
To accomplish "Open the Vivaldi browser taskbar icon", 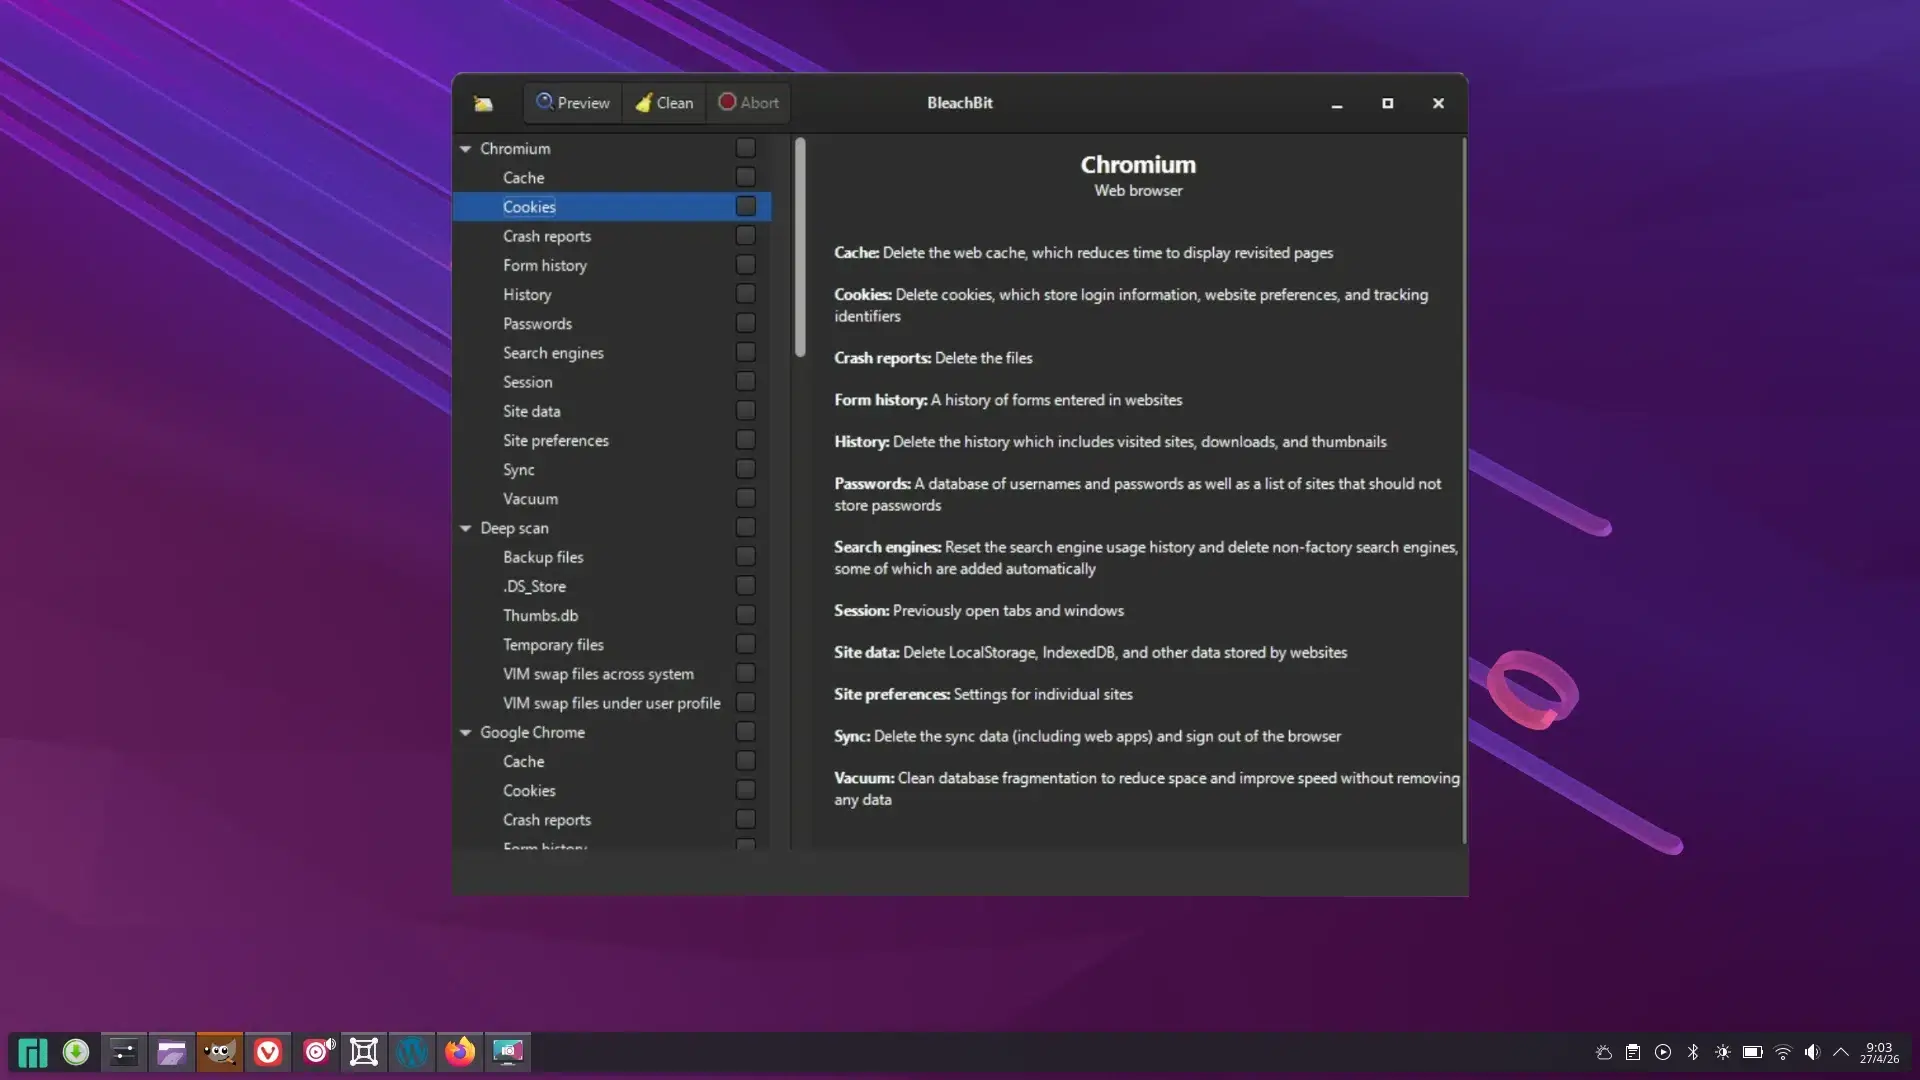I will [268, 1052].
